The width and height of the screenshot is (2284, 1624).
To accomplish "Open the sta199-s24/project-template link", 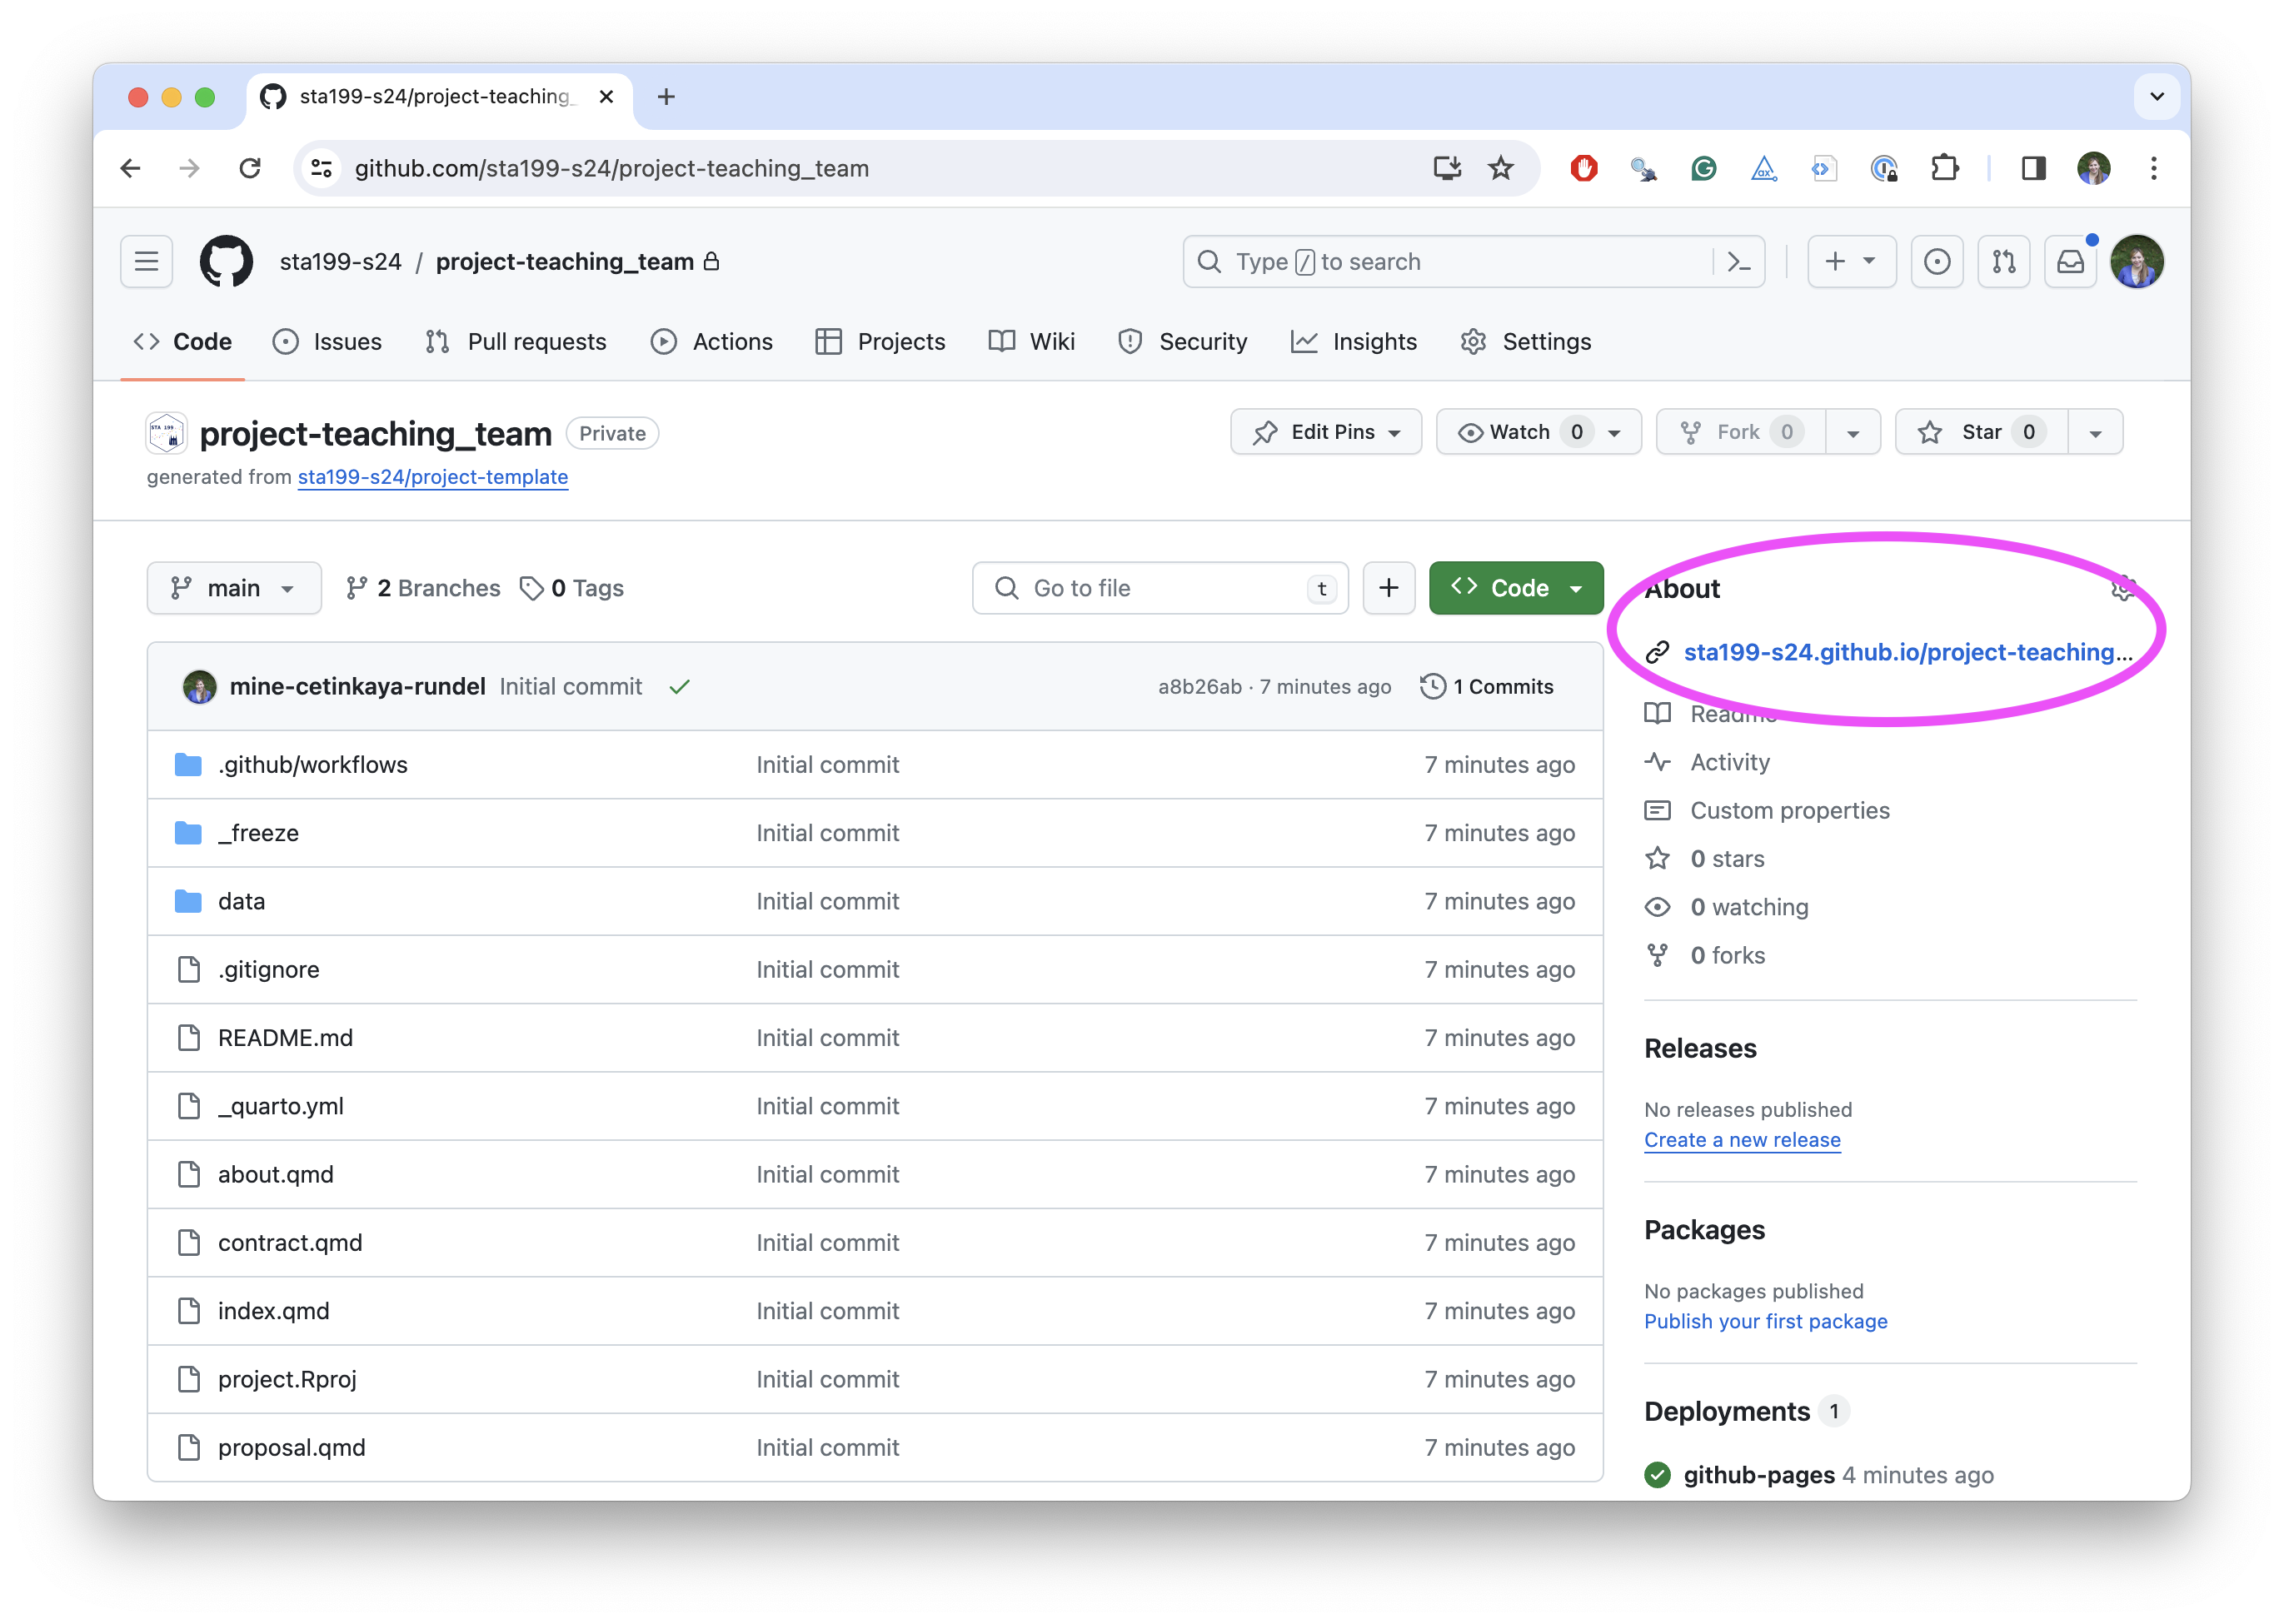I will click(432, 477).
